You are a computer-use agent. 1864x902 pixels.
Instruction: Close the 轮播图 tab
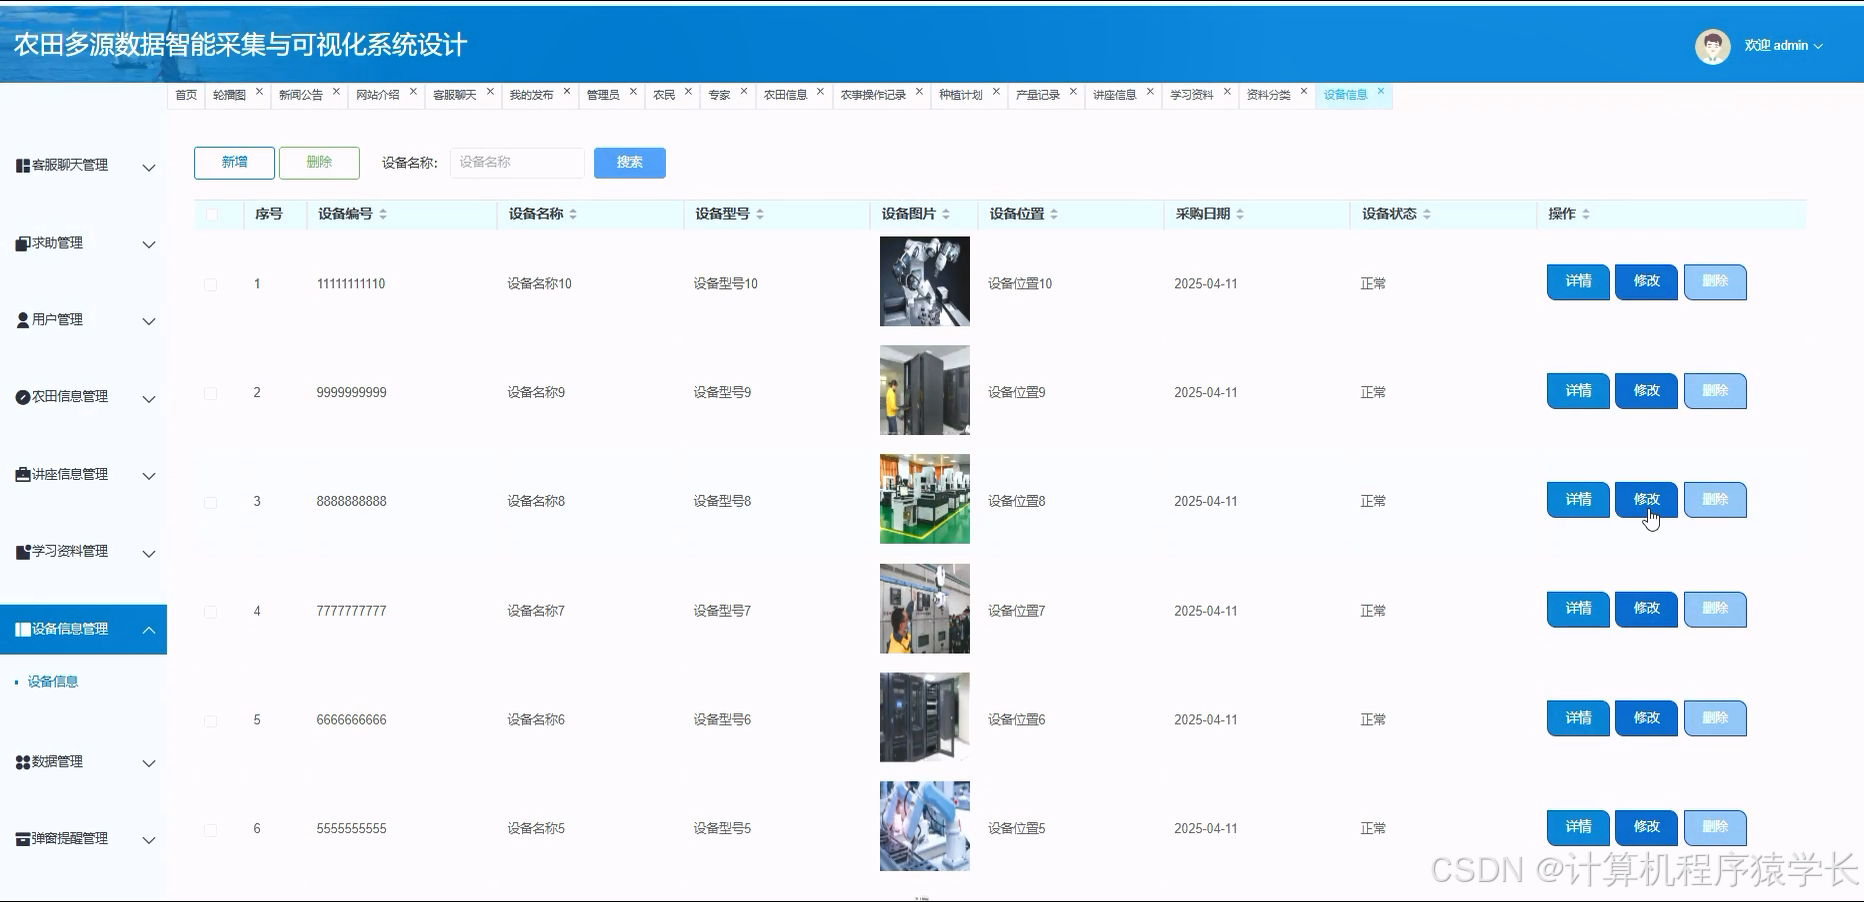(x=259, y=91)
